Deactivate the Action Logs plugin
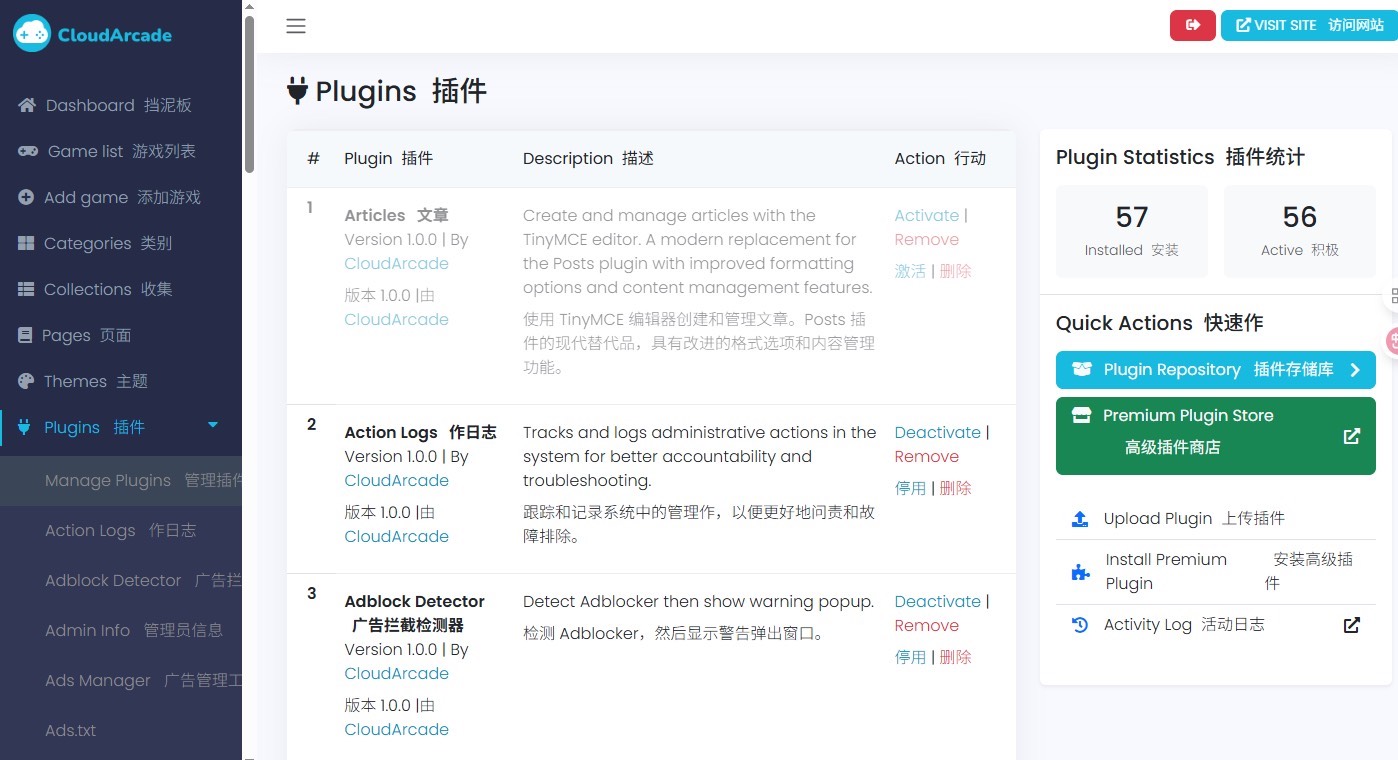 coord(937,432)
